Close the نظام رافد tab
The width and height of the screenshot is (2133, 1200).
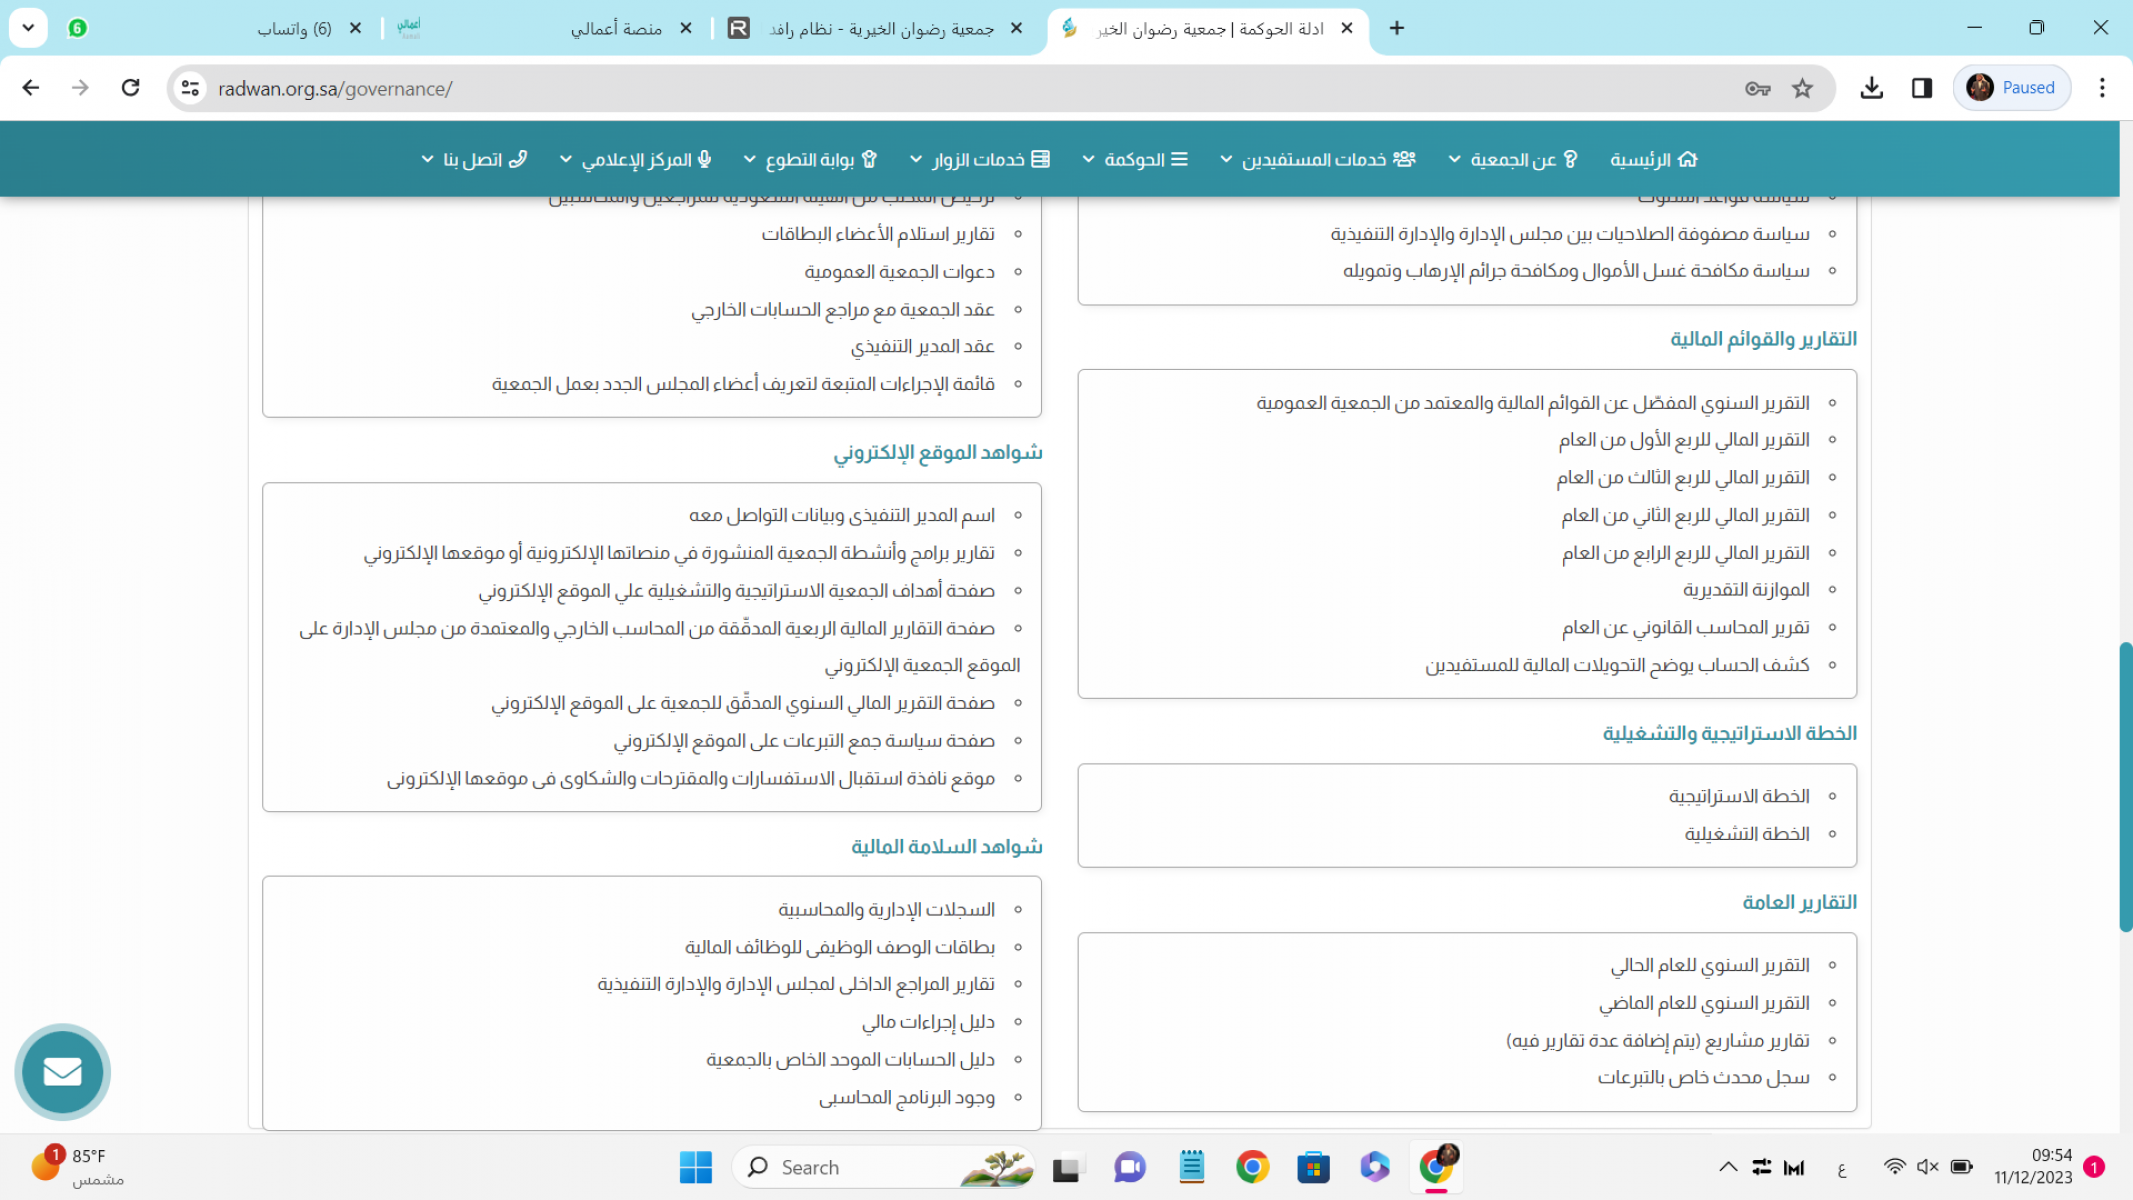tap(1017, 28)
